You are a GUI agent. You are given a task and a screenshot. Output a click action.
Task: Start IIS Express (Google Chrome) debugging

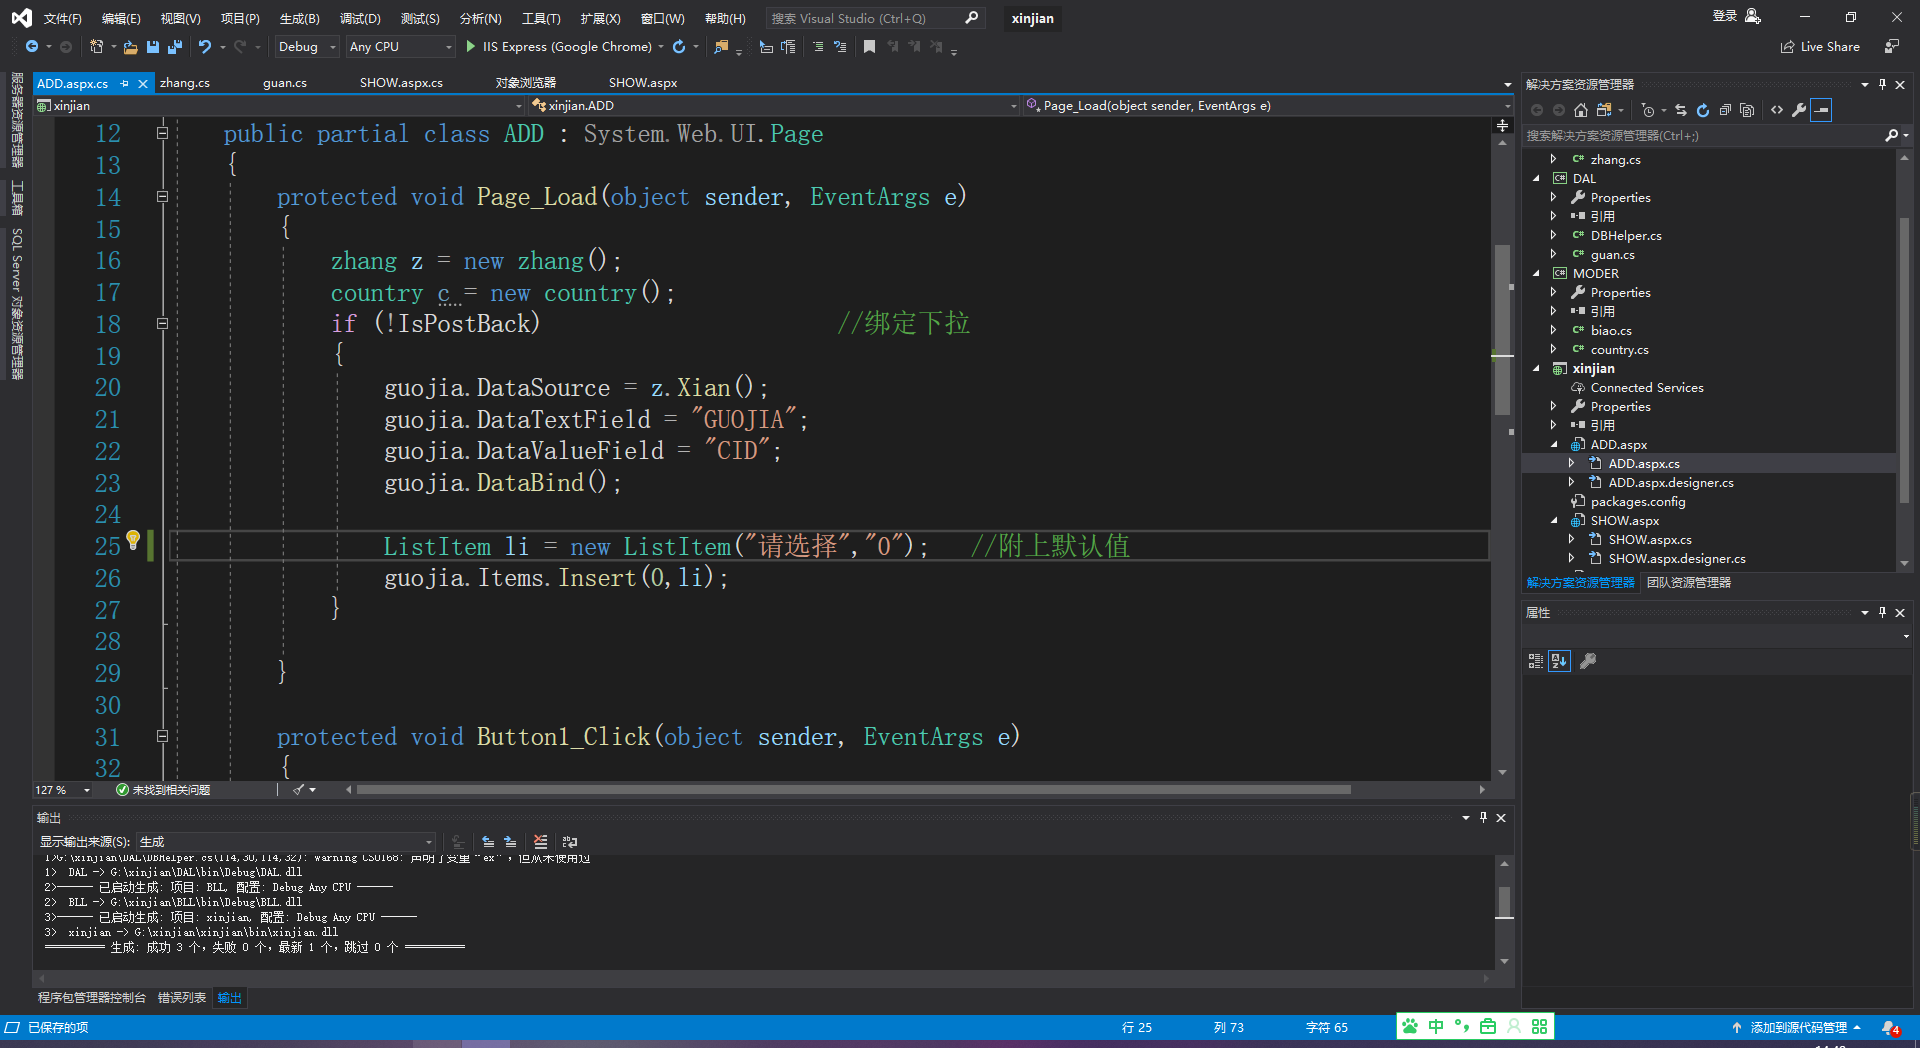click(559, 47)
